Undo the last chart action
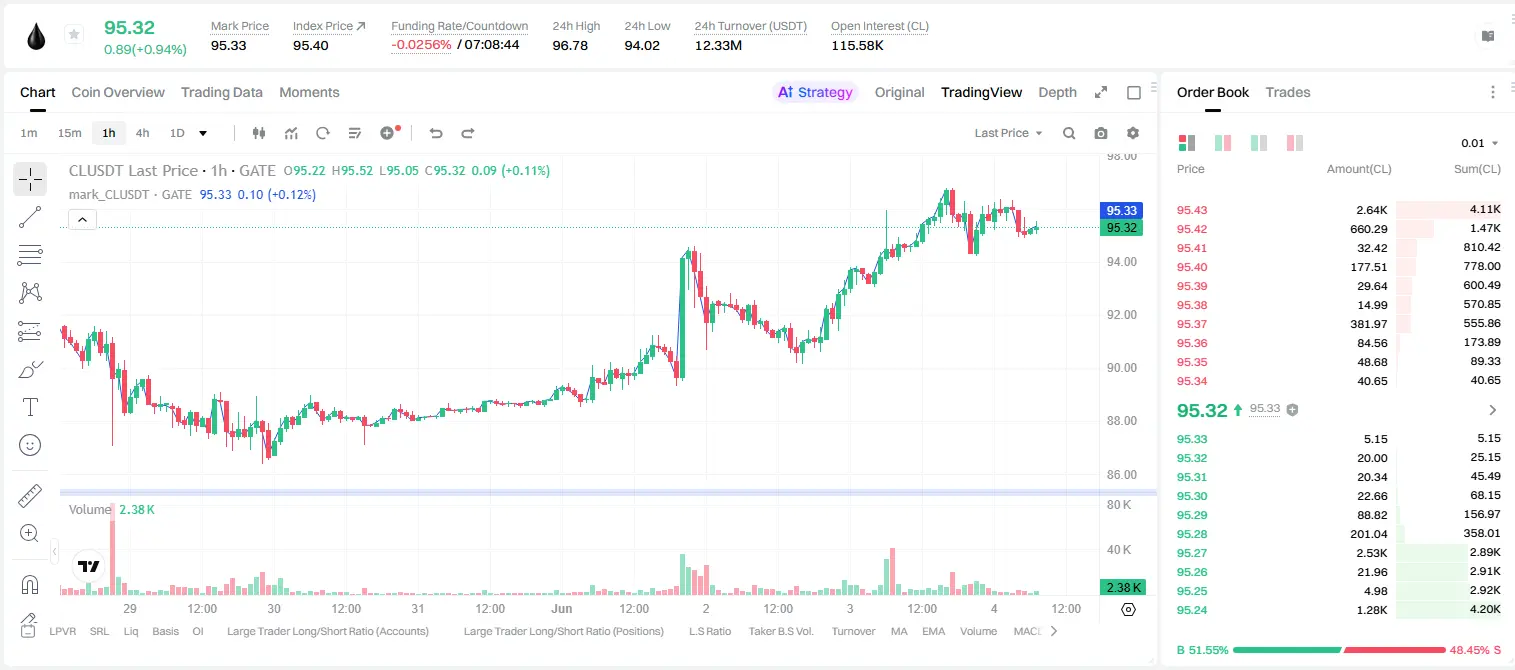This screenshot has width=1515, height=670. tap(436, 133)
